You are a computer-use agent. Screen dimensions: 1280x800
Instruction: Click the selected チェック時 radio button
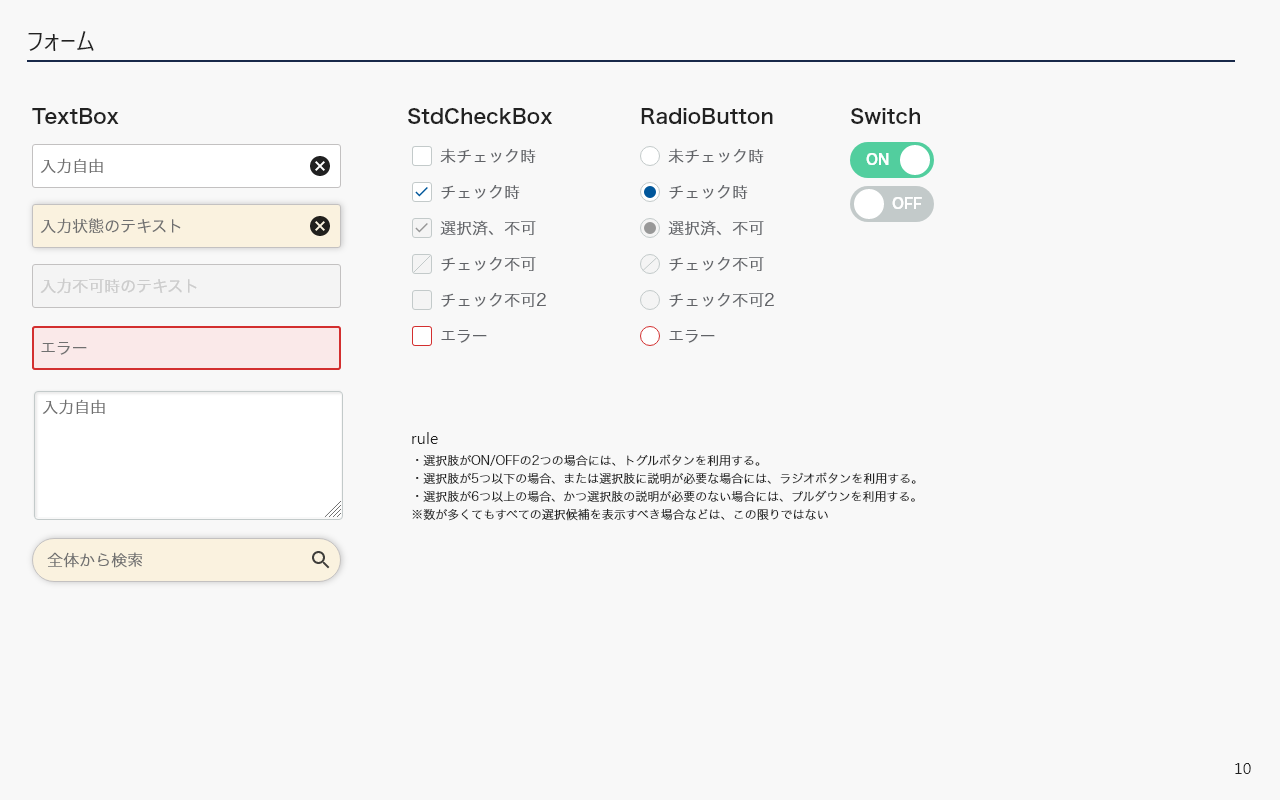pyautogui.click(x=650, y=192)
